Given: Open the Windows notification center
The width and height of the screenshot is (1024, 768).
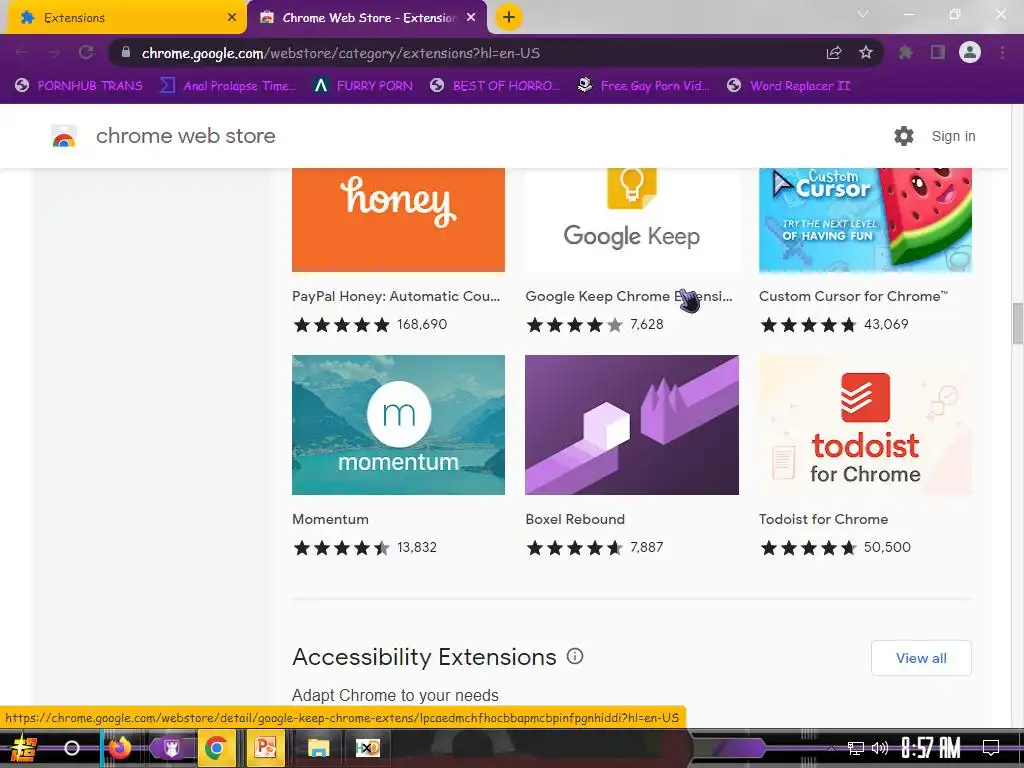Looking at the screenshot, I should [991, 748].
